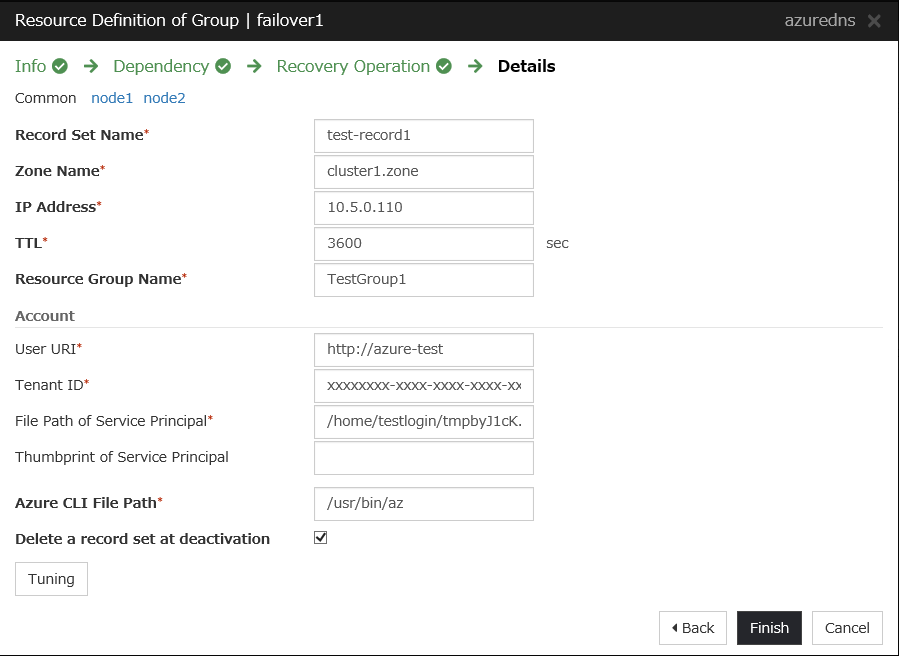This screenshot has height=656, width=899.
Task: Click the Zone Name input box
Action: click(x=423, y=172)
